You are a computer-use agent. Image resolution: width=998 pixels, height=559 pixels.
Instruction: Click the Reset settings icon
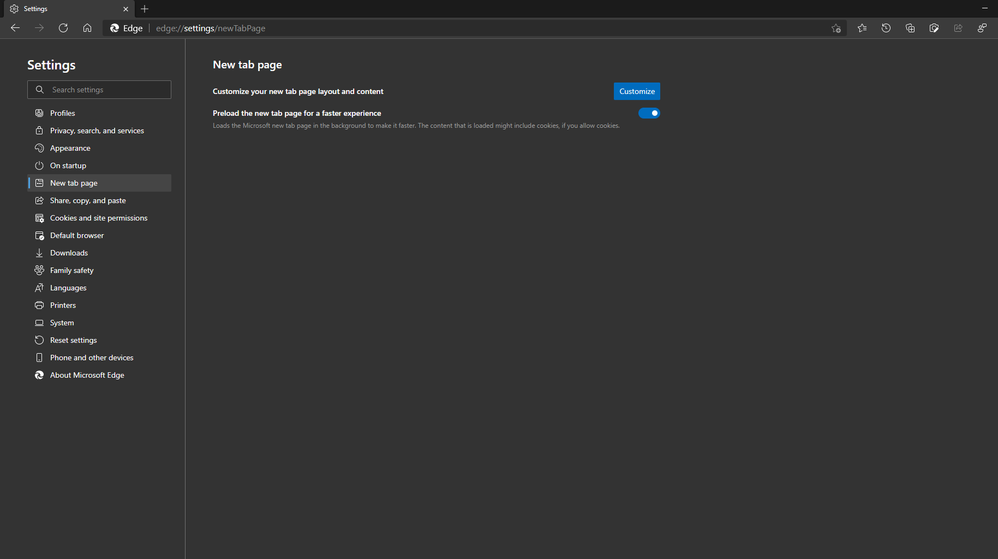click(39, 340)
